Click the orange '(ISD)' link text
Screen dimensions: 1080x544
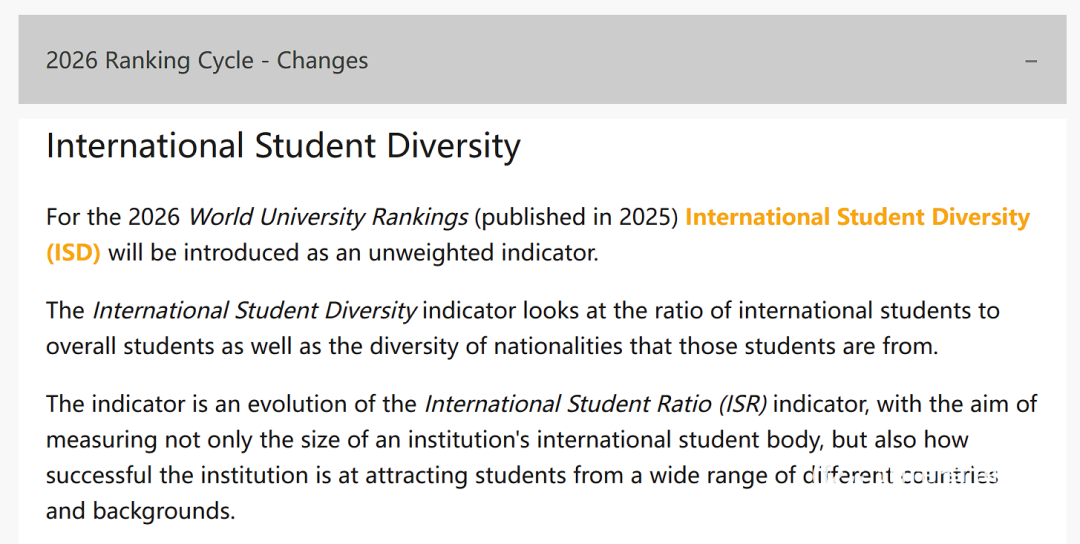tap(73, 253)
